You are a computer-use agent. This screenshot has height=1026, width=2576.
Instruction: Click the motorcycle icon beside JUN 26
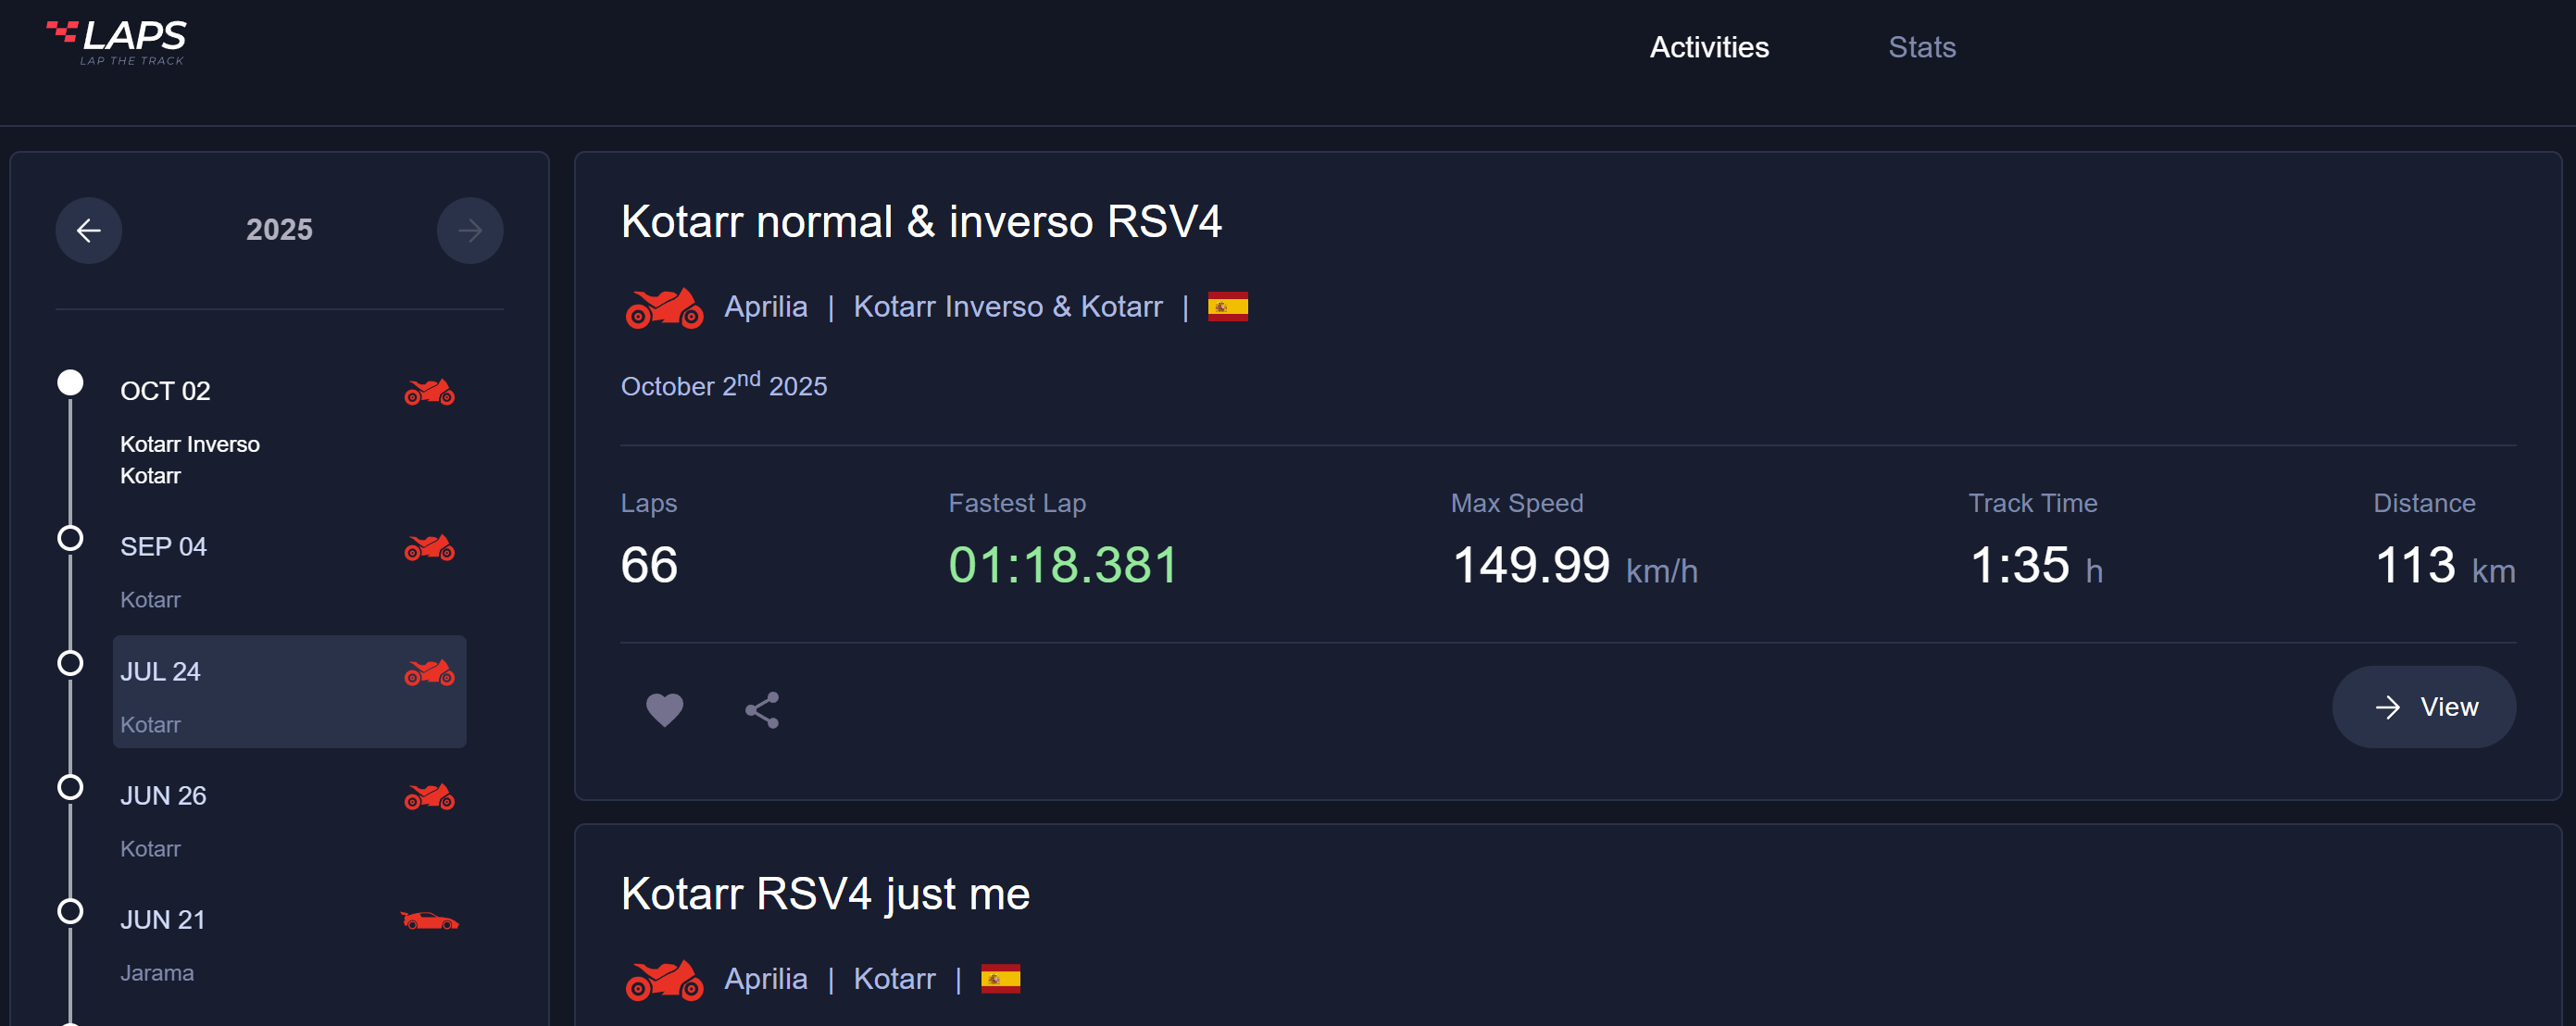(x=430, y=797)
